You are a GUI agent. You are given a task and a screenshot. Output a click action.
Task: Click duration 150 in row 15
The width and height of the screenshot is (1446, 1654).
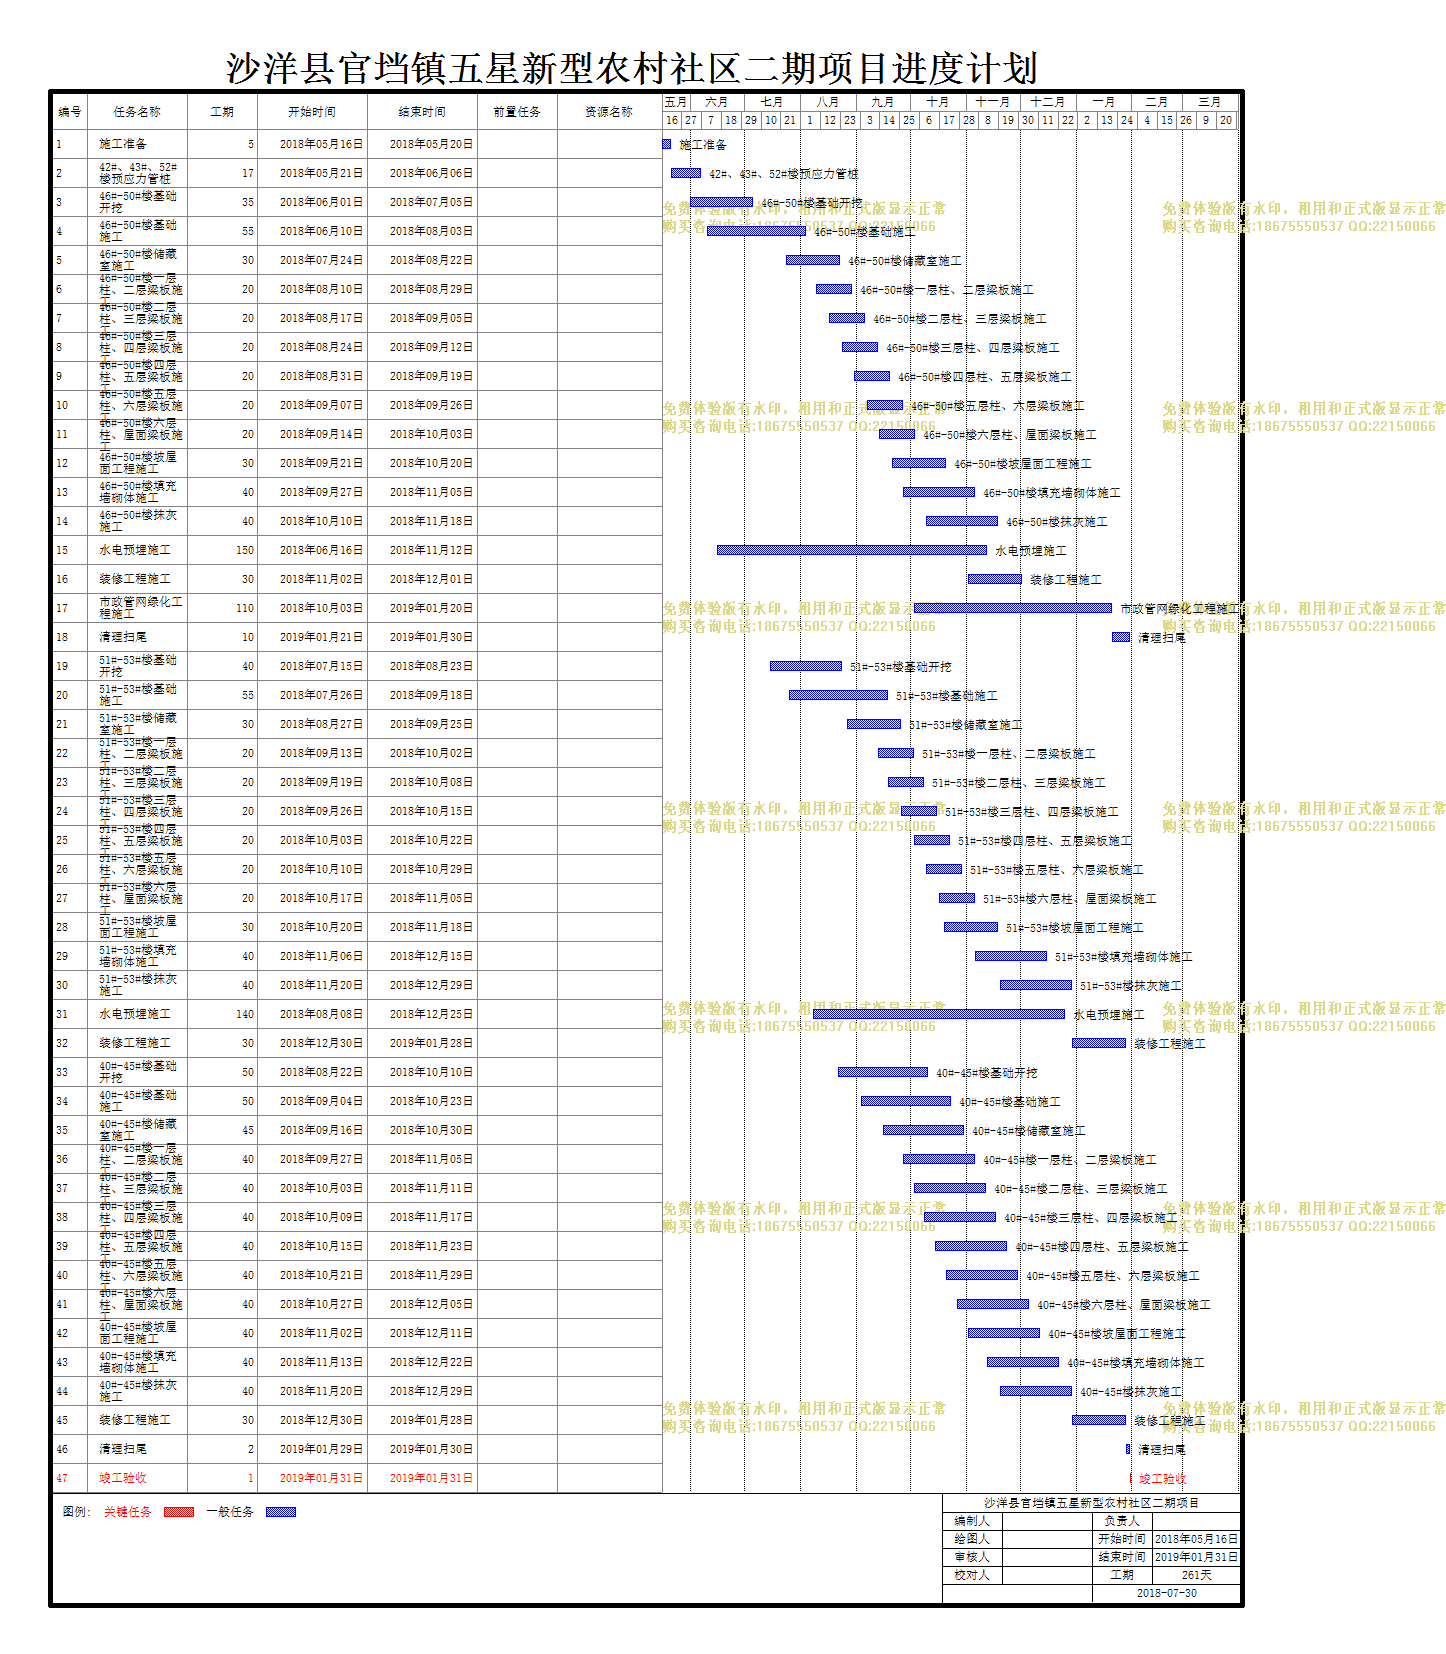tap(245, 550)
